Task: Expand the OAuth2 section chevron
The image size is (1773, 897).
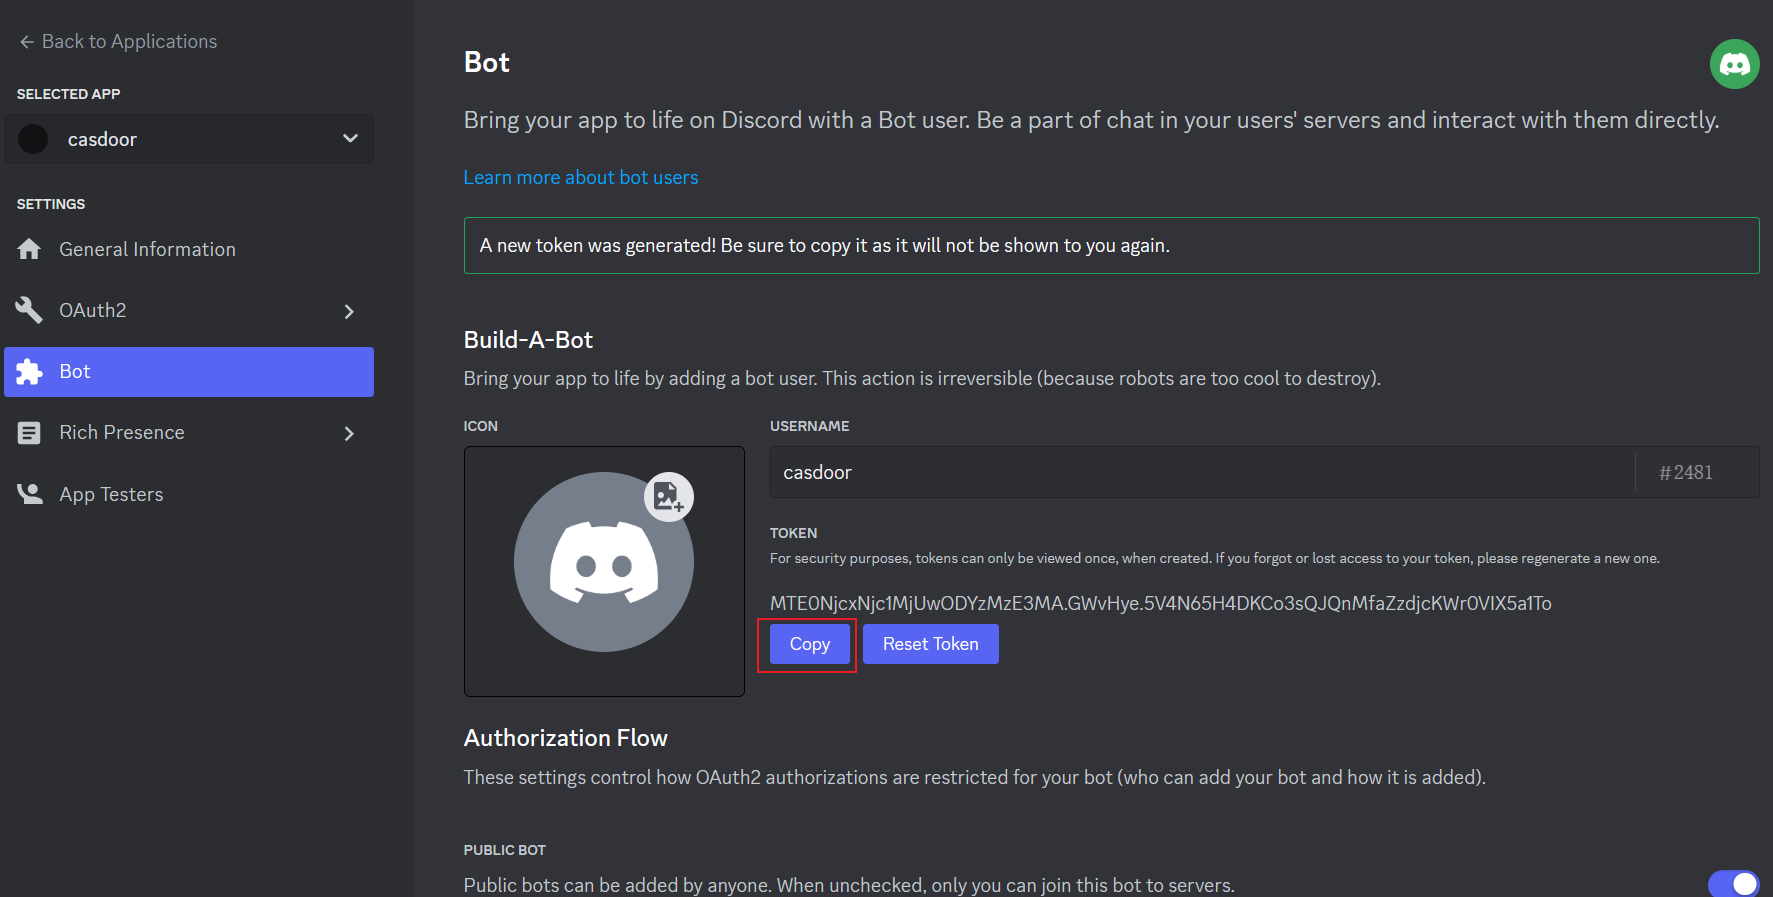Action: (349, 311)
